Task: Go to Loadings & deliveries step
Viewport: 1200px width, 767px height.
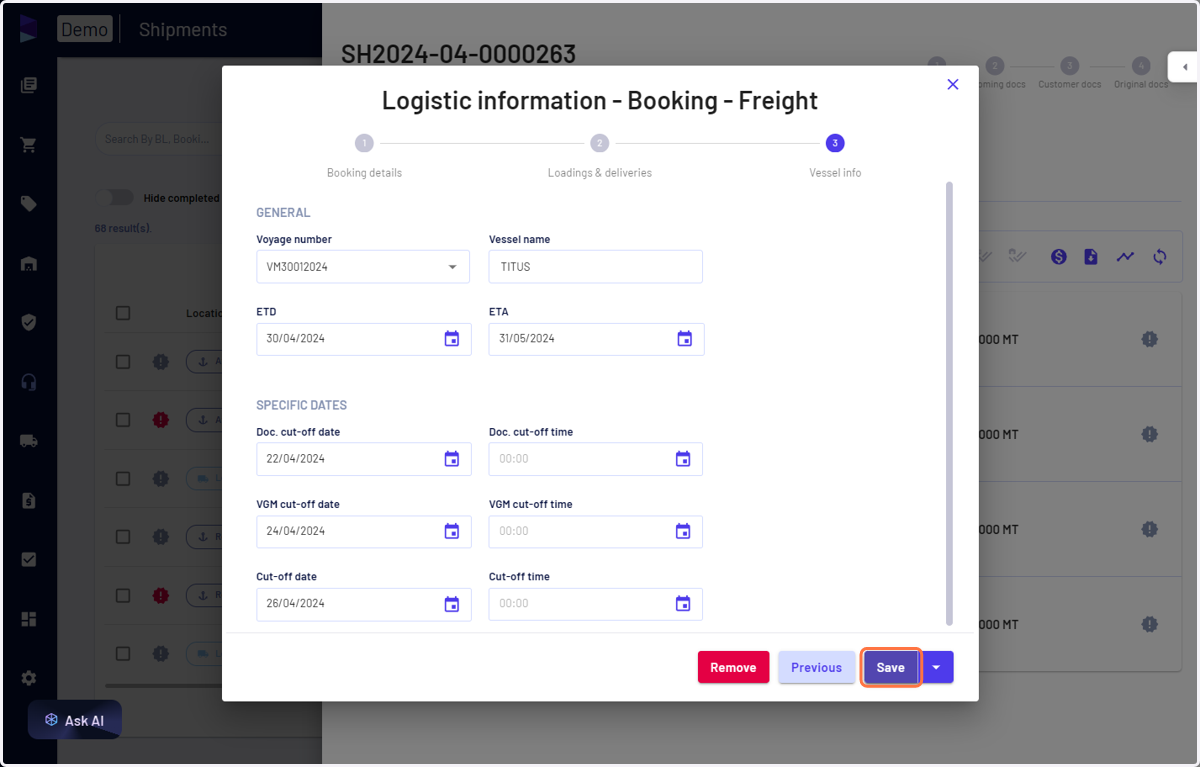Action: pyautogui.click(x=599, y=157)
